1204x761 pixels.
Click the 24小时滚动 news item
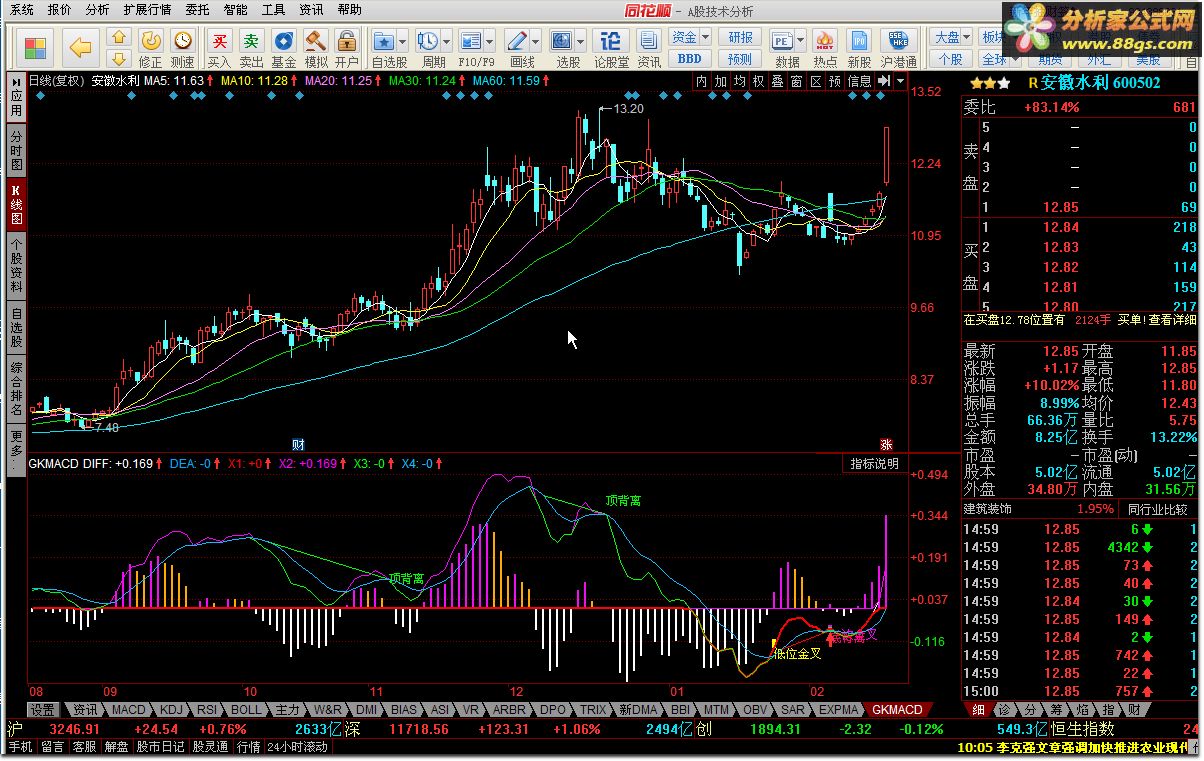tap(297, 746)
